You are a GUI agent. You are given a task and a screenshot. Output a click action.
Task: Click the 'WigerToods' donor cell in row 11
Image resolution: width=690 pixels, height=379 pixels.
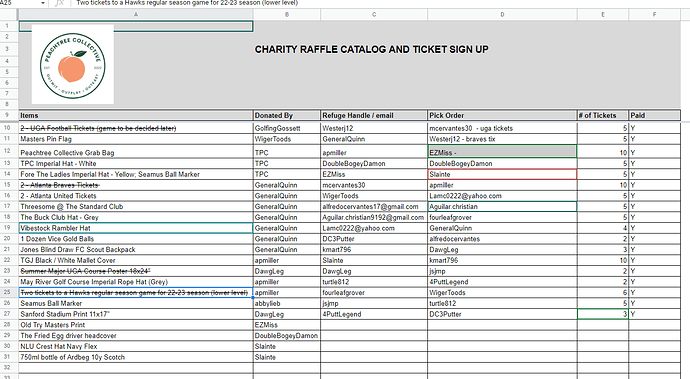[x=287, y=139]
